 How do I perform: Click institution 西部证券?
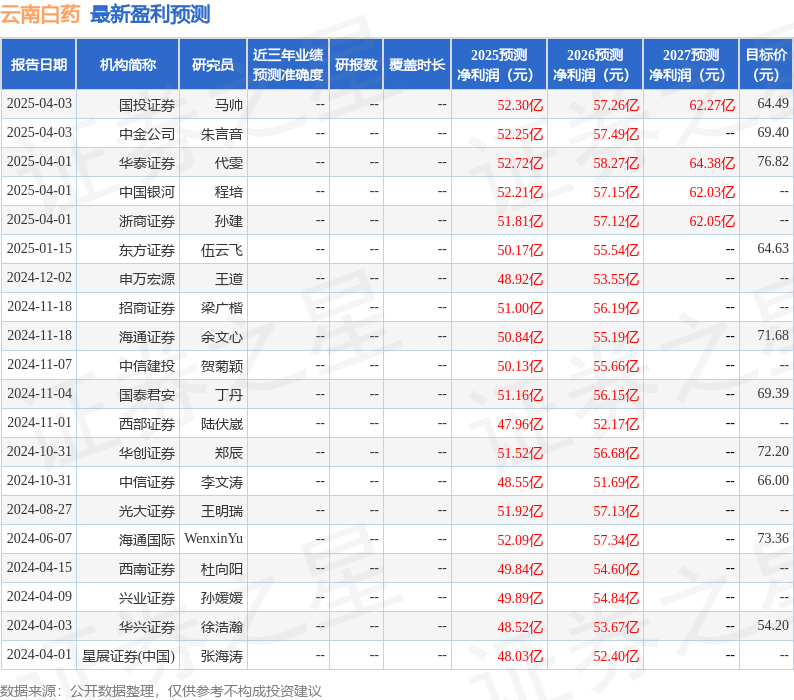147,423
